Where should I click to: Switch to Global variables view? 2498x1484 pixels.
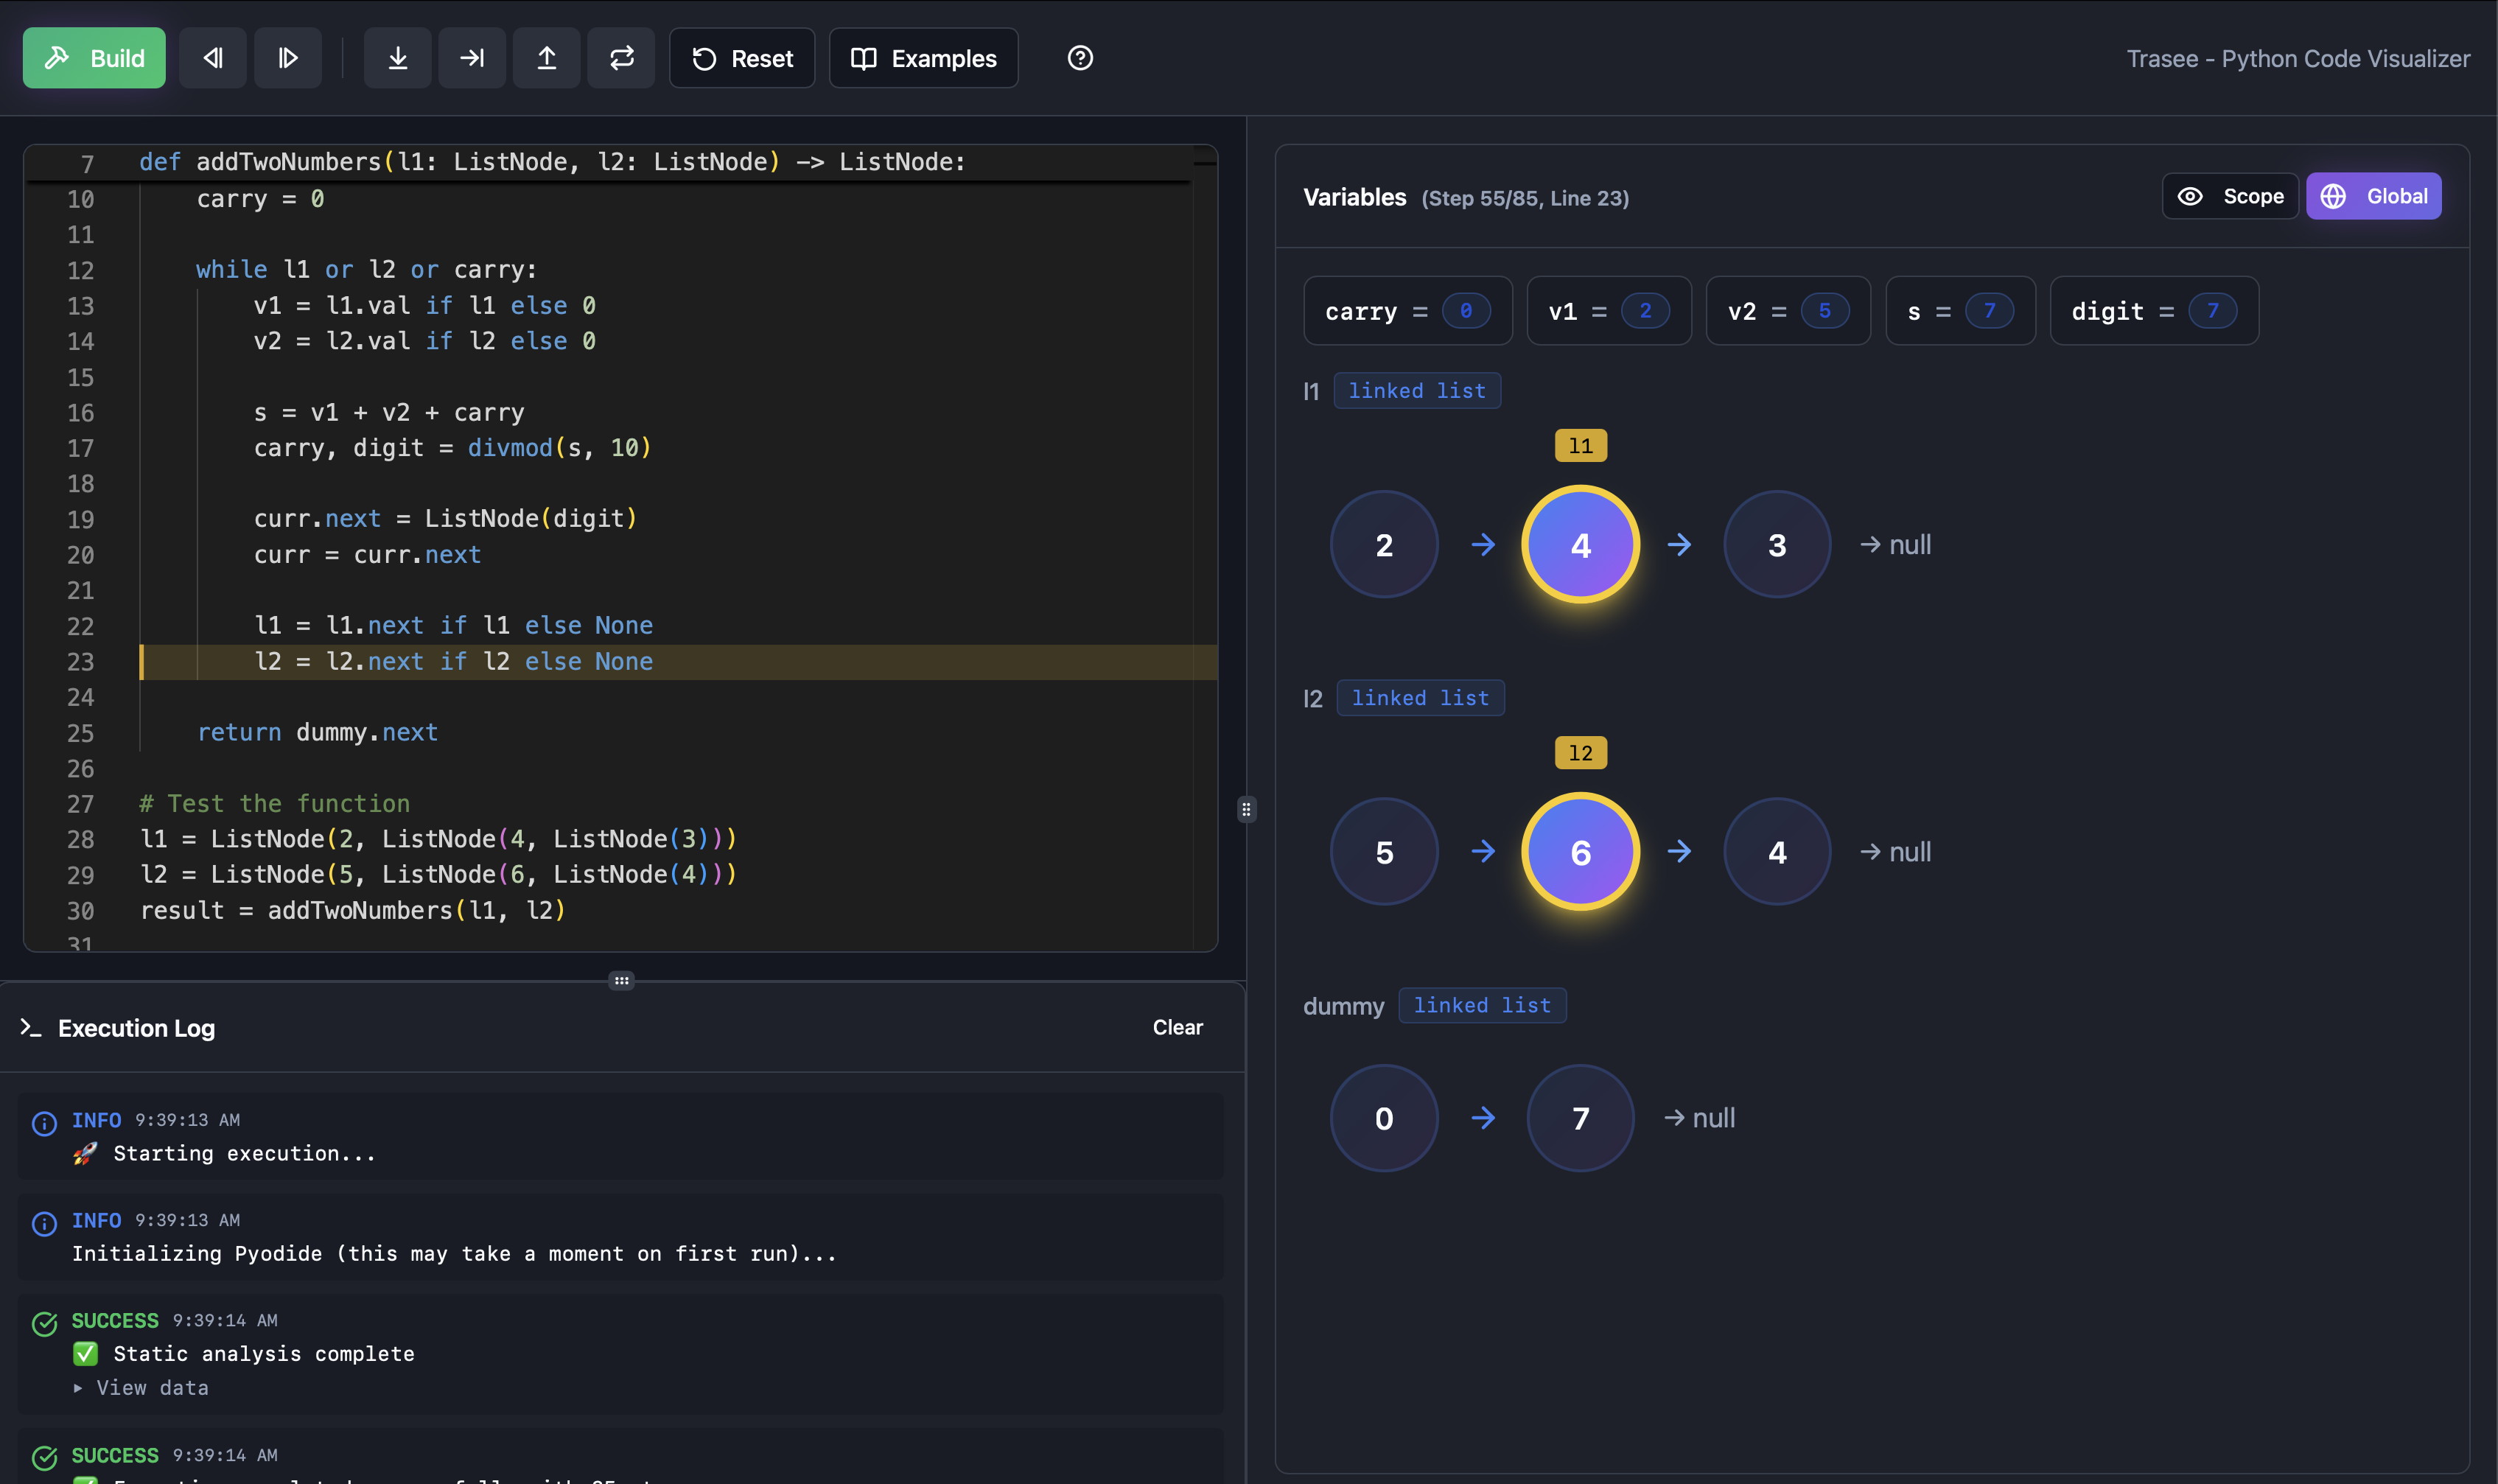point(2373,196)
